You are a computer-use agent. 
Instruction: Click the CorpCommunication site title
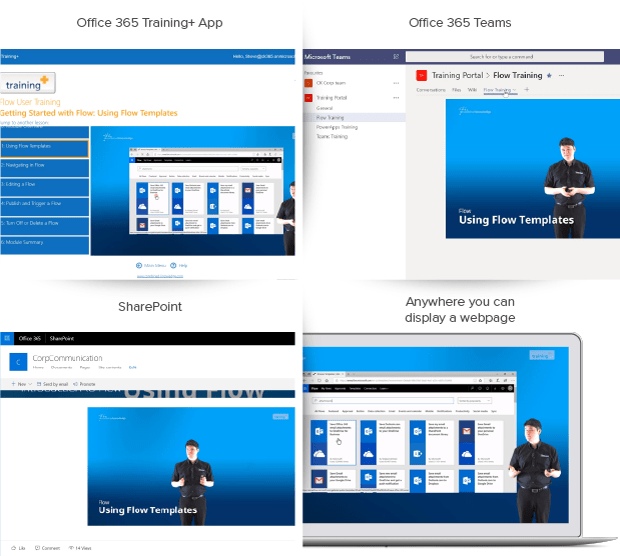(67, 358)
